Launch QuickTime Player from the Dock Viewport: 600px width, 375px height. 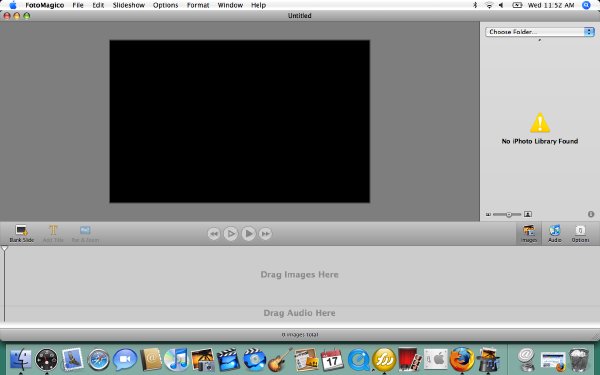[358, 360]
